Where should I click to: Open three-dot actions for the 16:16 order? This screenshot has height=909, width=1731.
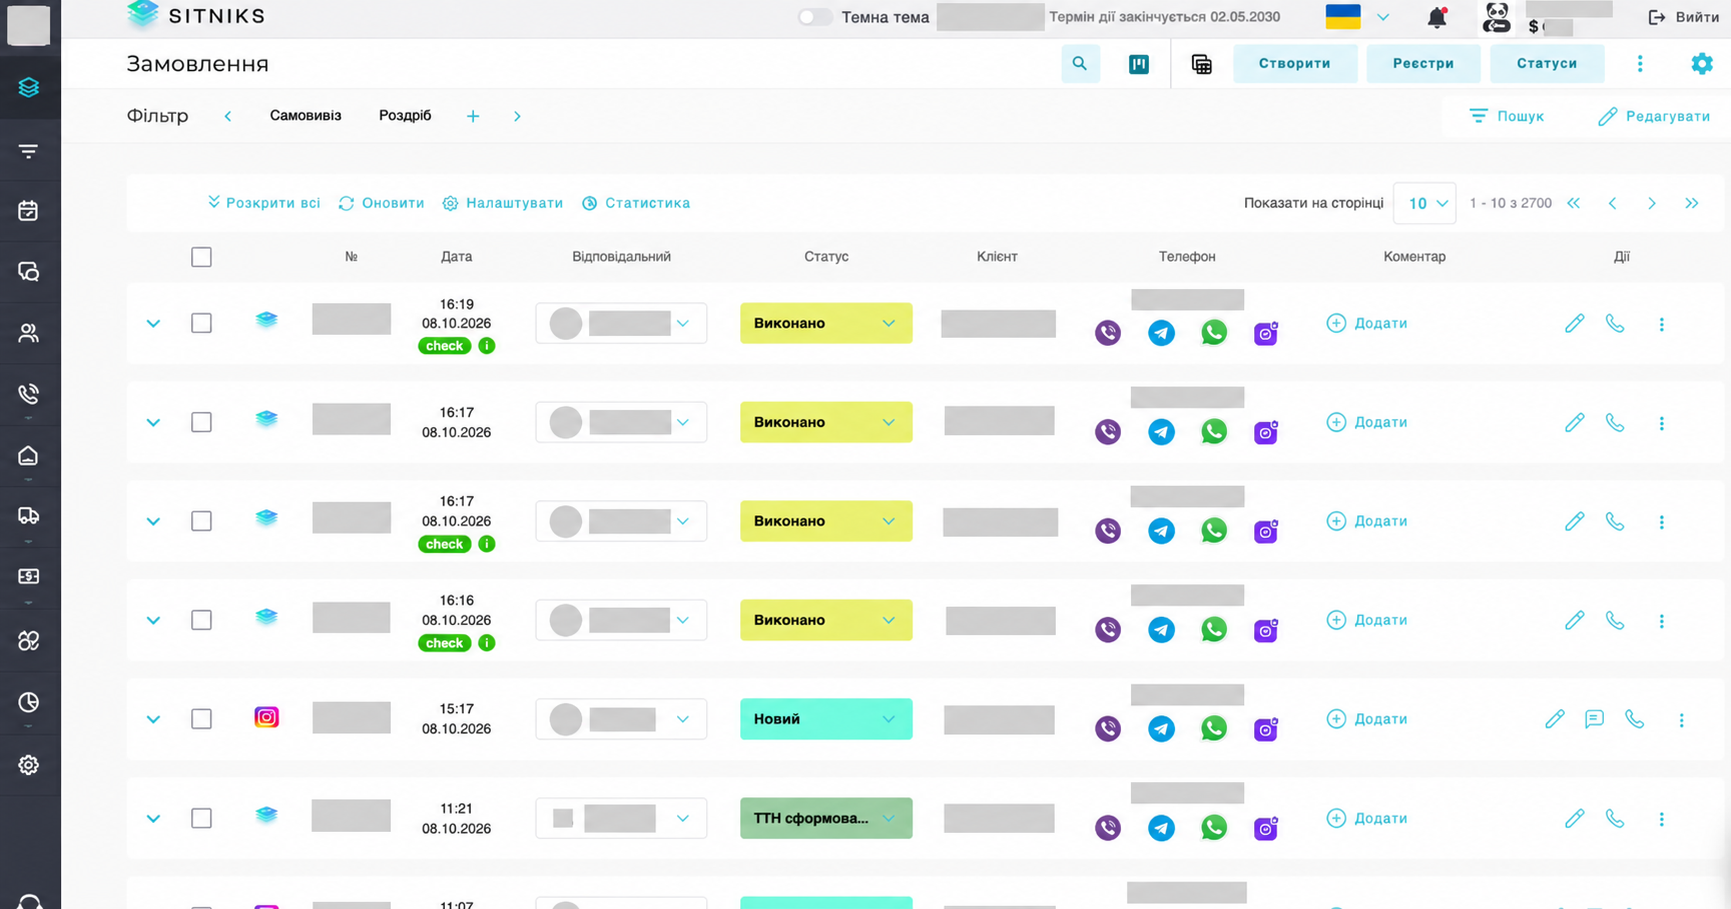[1662, 621]
